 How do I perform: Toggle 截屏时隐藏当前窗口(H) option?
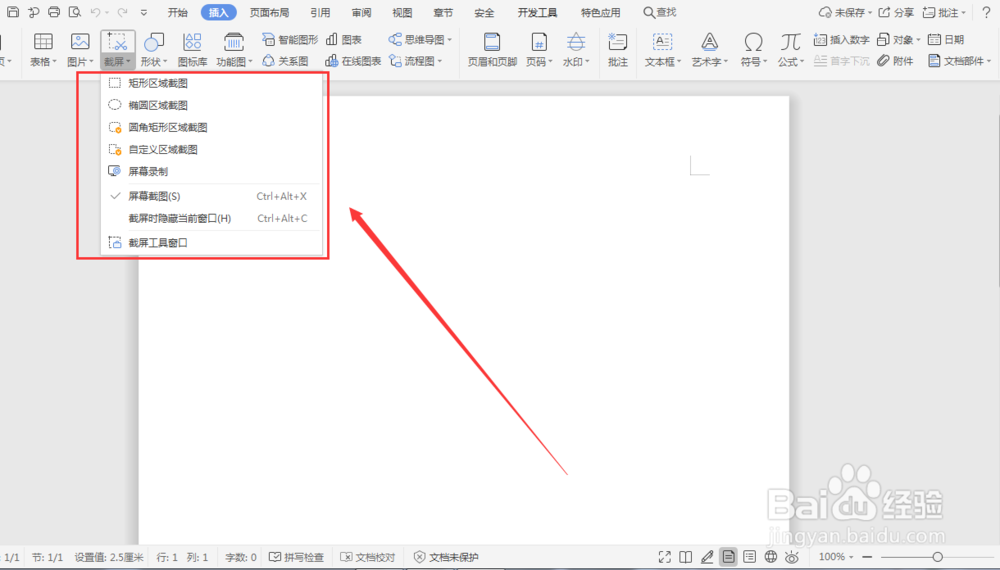211,219
